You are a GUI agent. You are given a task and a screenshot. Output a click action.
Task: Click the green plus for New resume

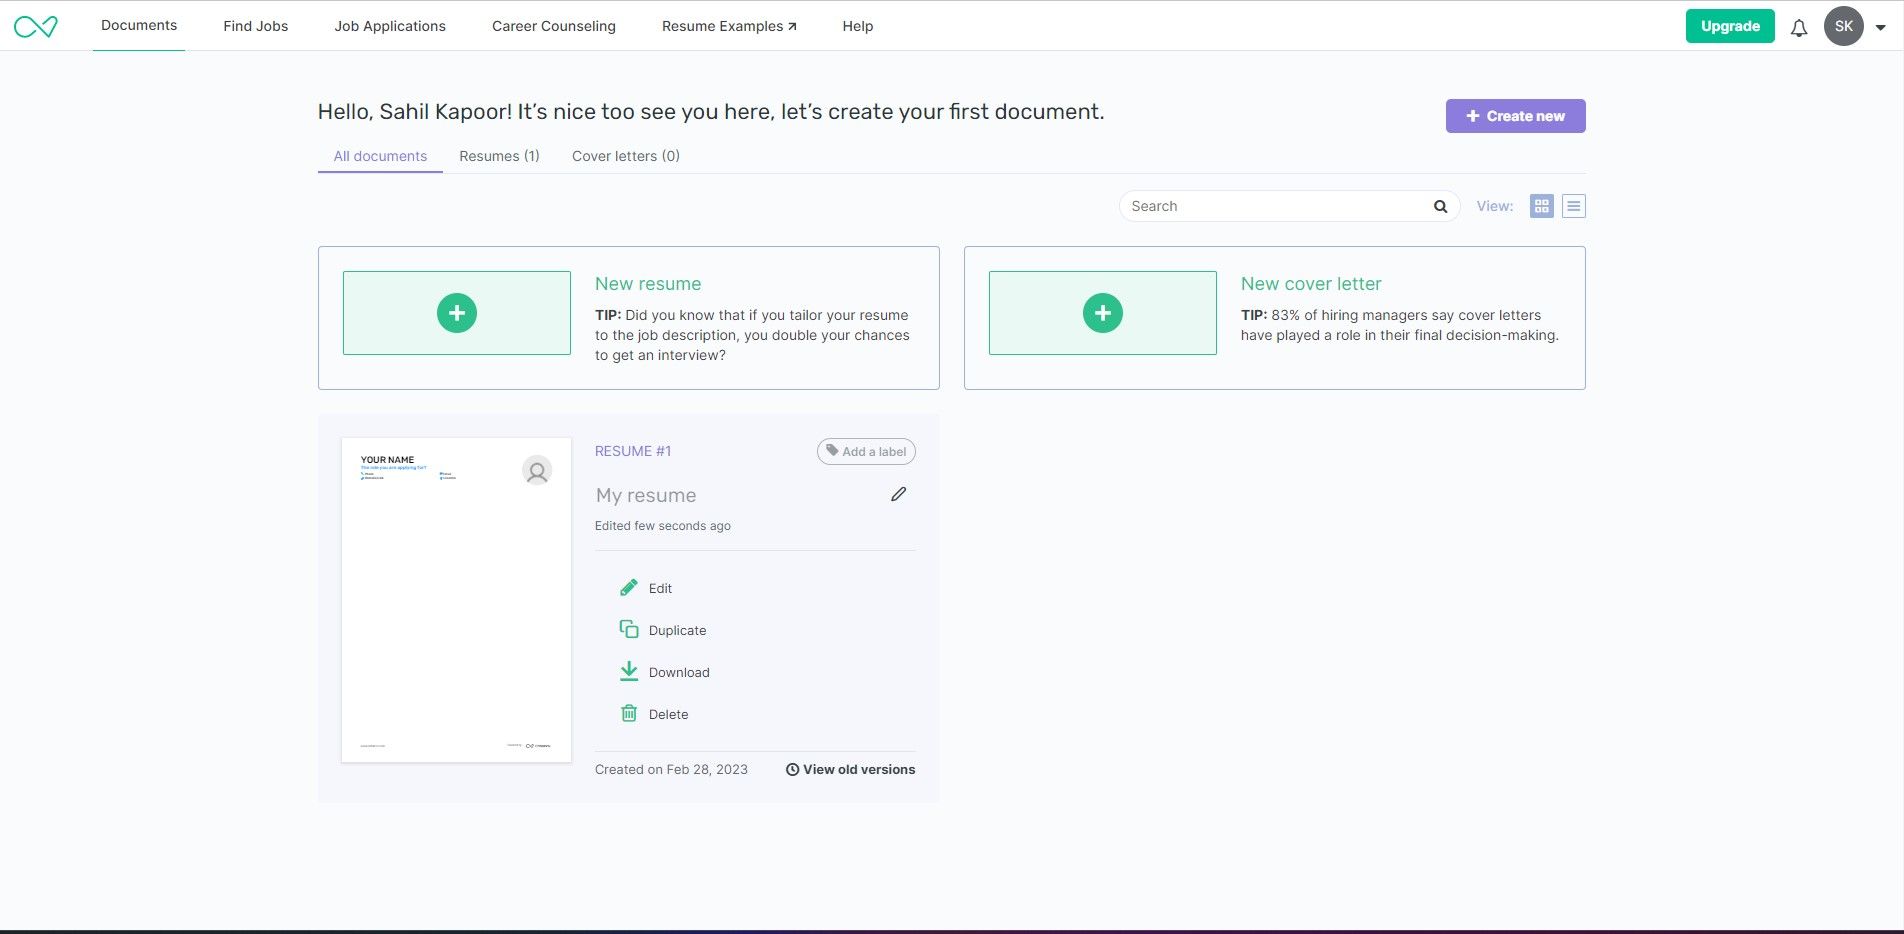[457, 313]
